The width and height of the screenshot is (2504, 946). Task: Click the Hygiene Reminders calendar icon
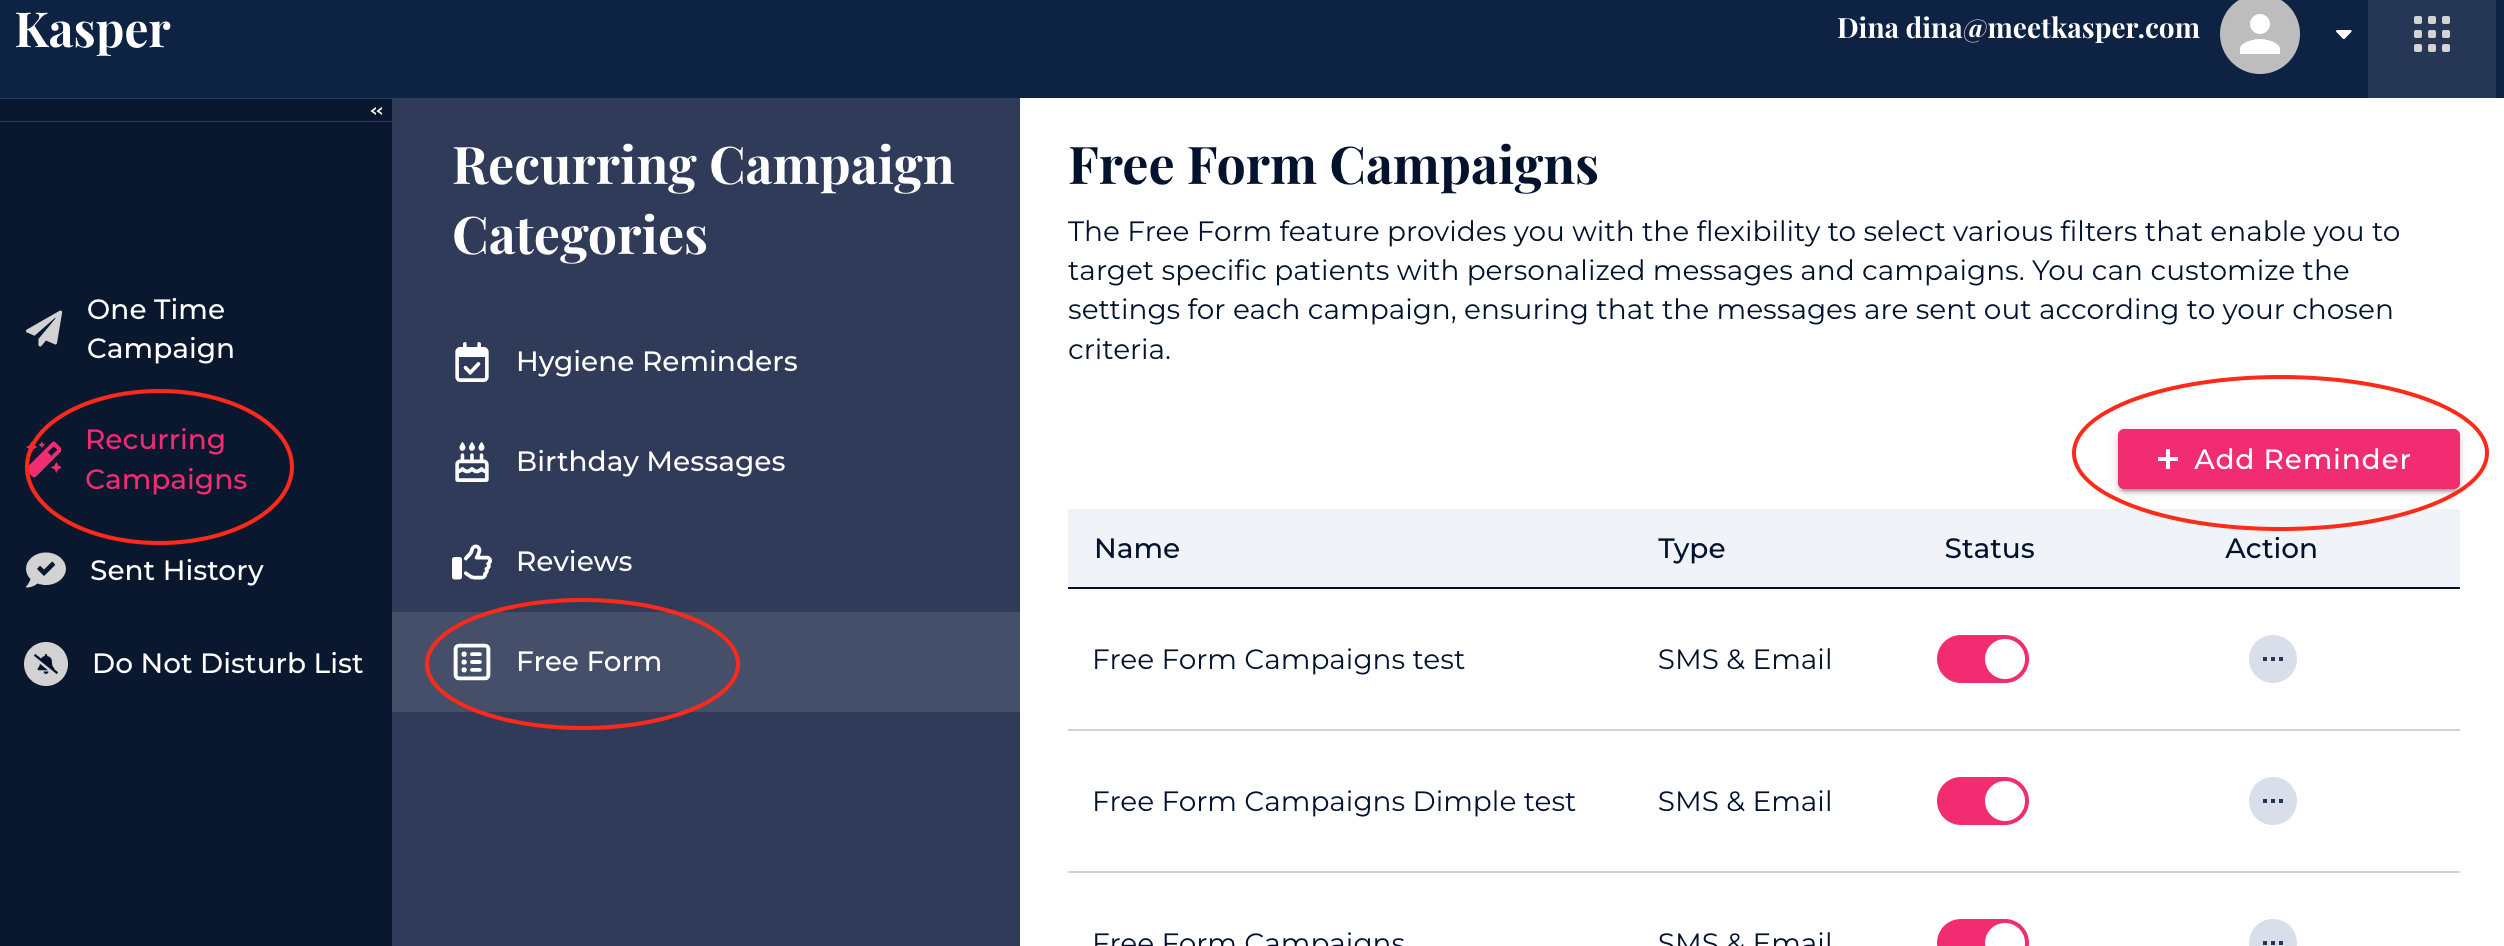(472, 362)
